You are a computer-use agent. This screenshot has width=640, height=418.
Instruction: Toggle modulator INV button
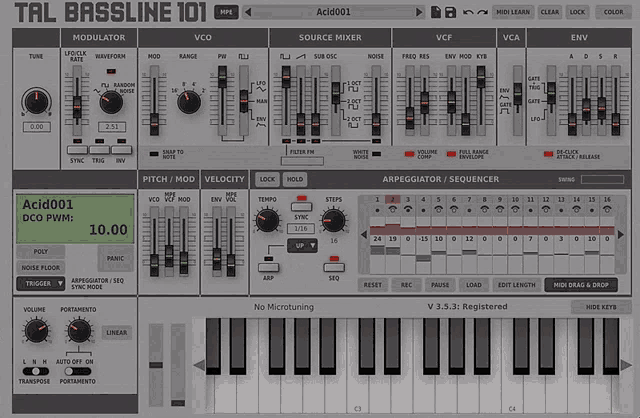(121, 150)
